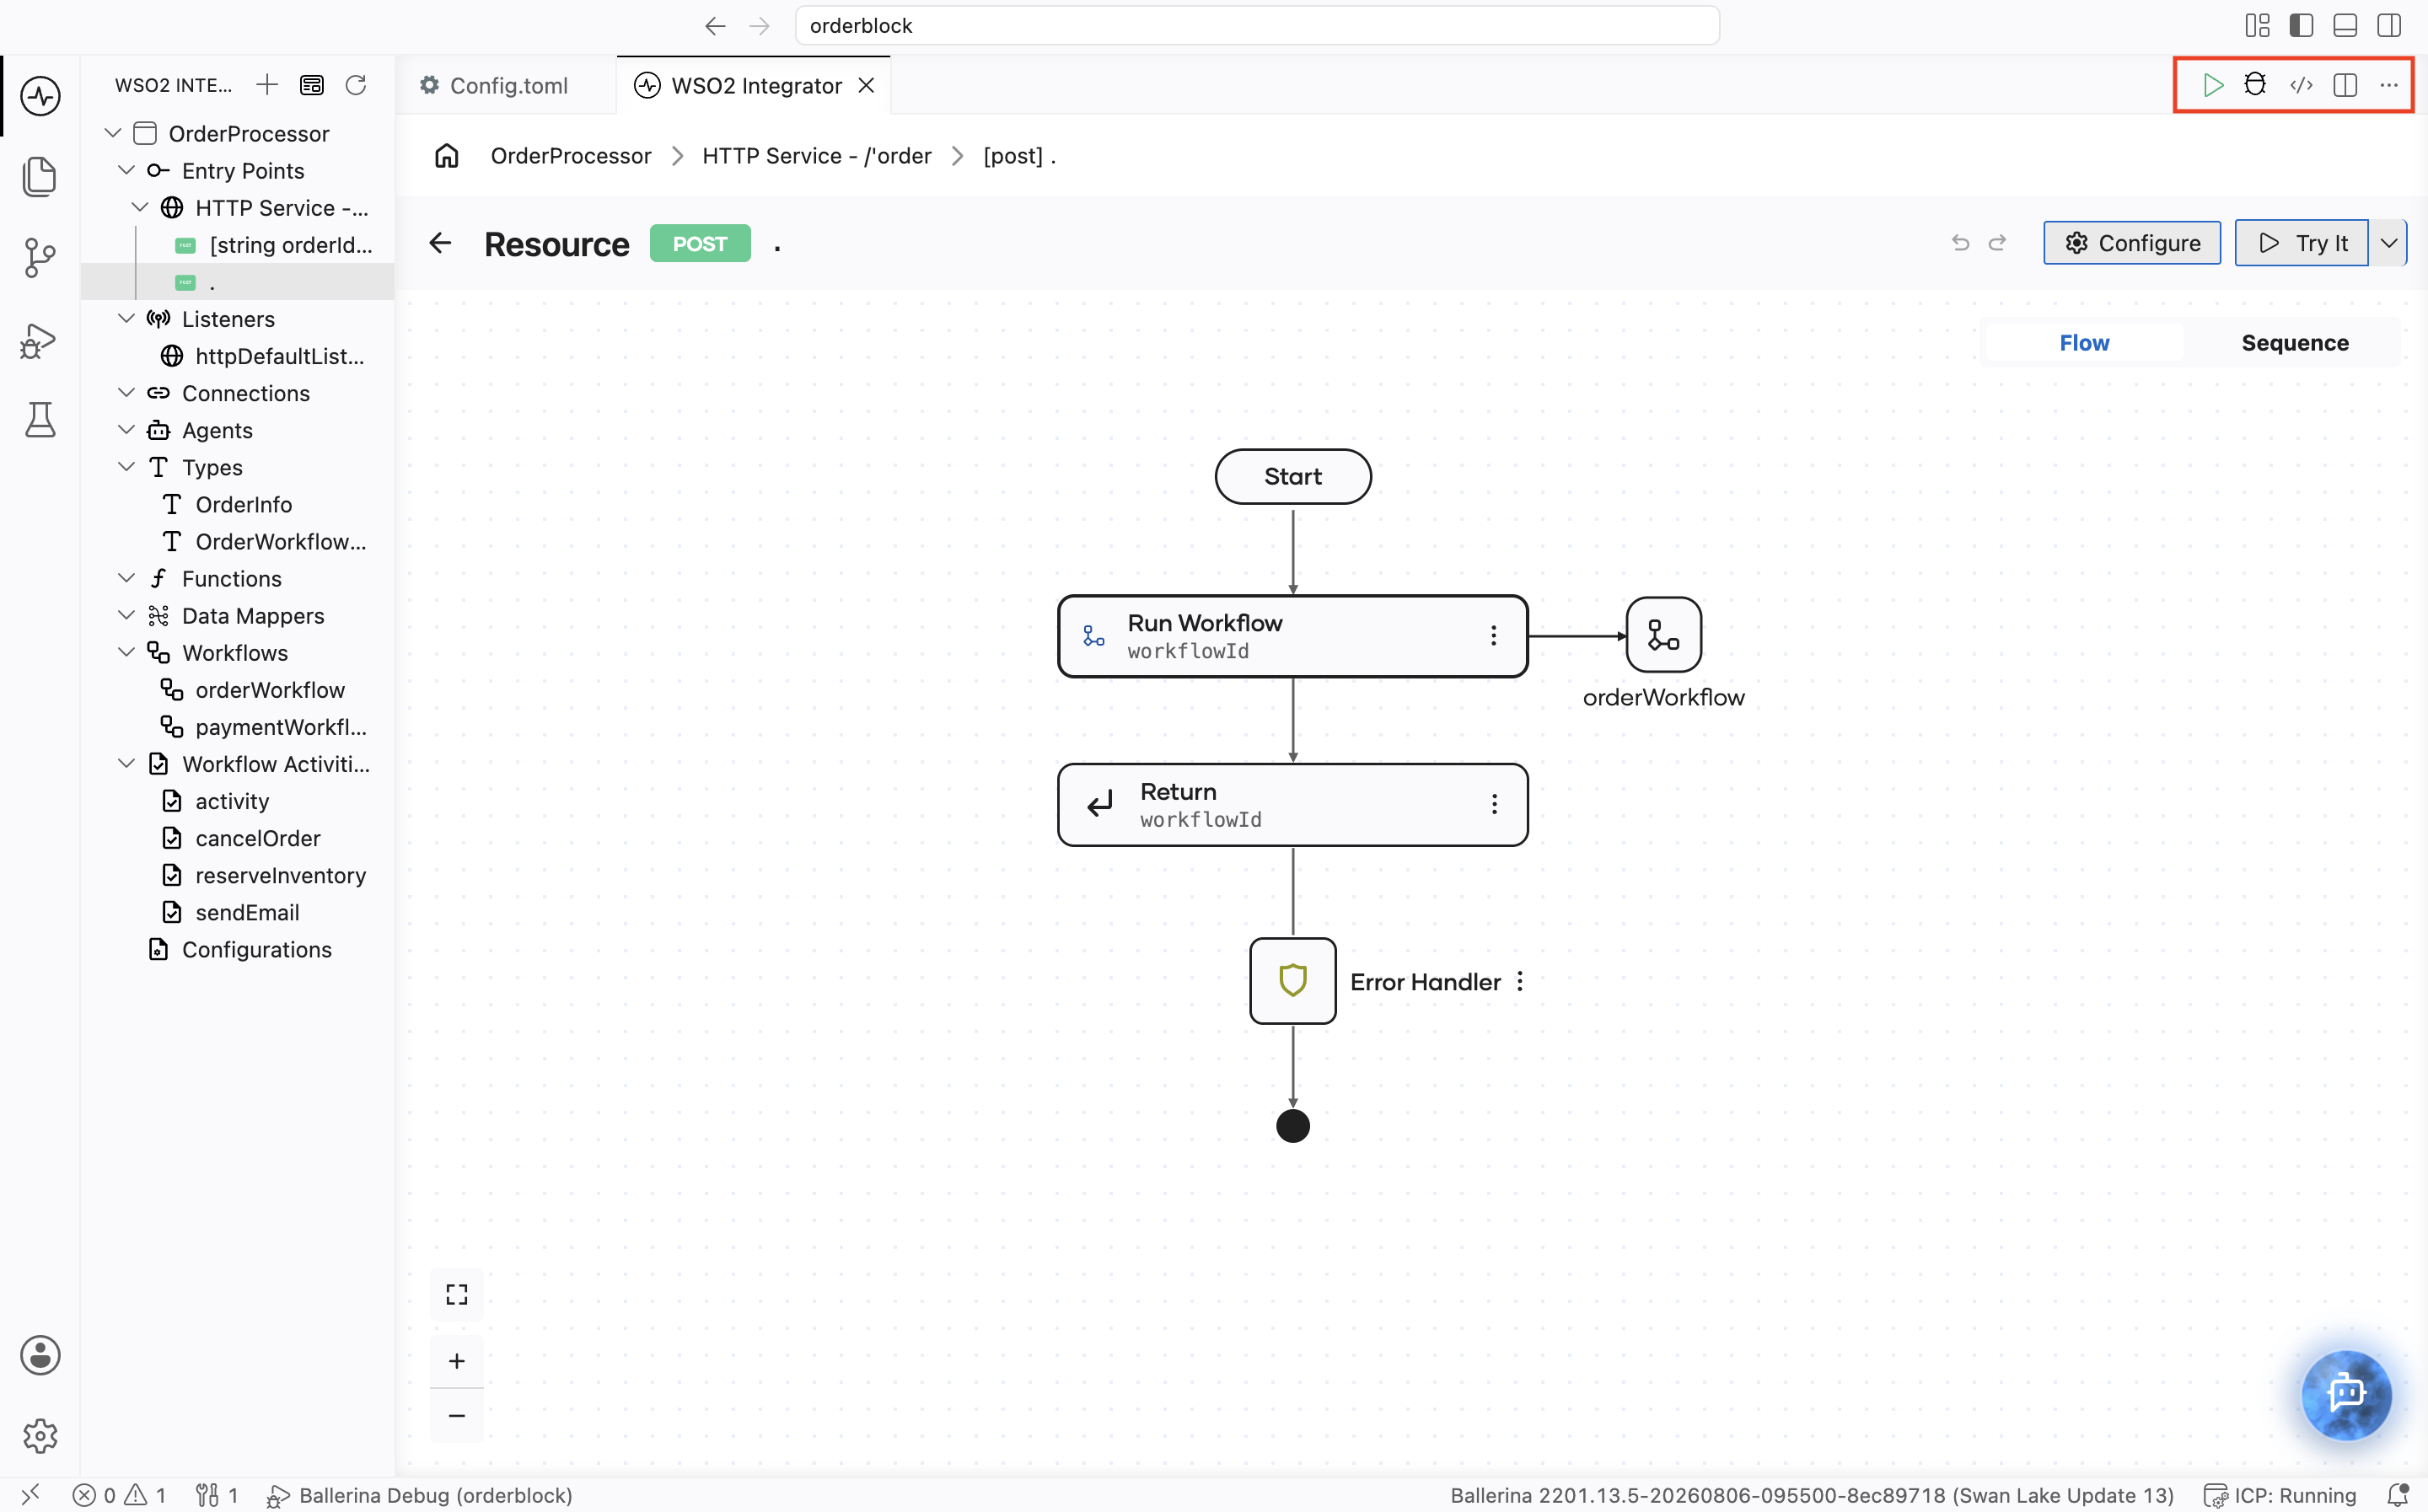Image resolution: width=2428 pixels, height=1512 pixels.
Task: Toggle the primary side bar layout icon
Action: (x=2301, y=26)
